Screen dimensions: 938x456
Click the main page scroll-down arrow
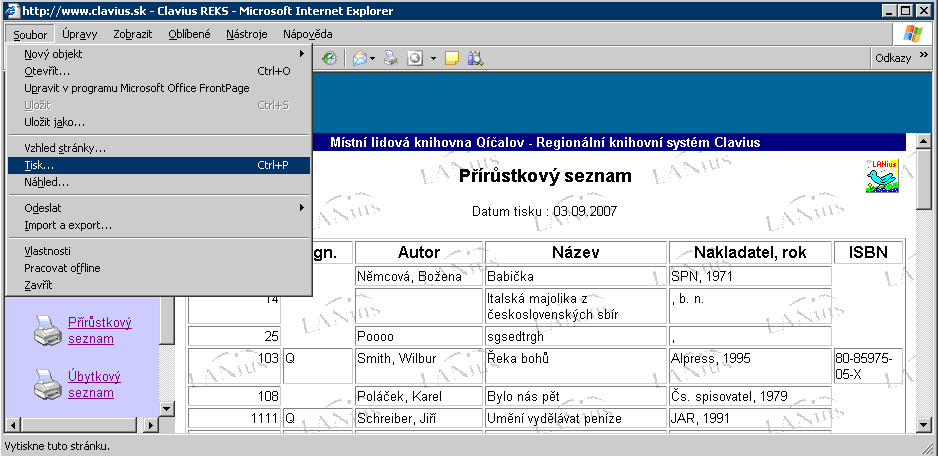(x=923, y=424)
